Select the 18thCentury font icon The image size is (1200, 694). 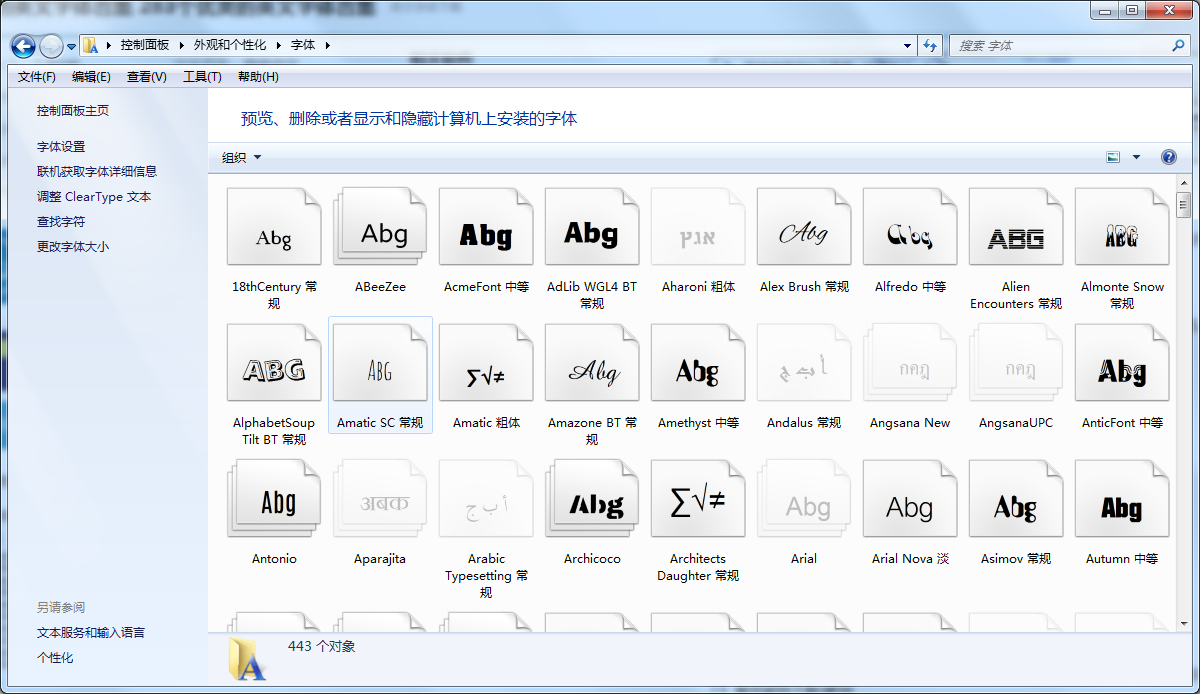tap(274, 227)
